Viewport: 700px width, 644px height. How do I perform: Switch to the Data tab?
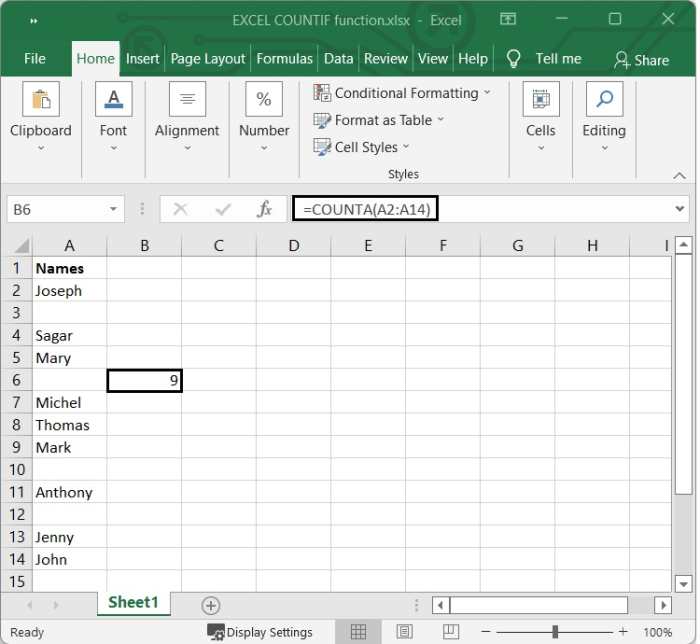(338, 59)
